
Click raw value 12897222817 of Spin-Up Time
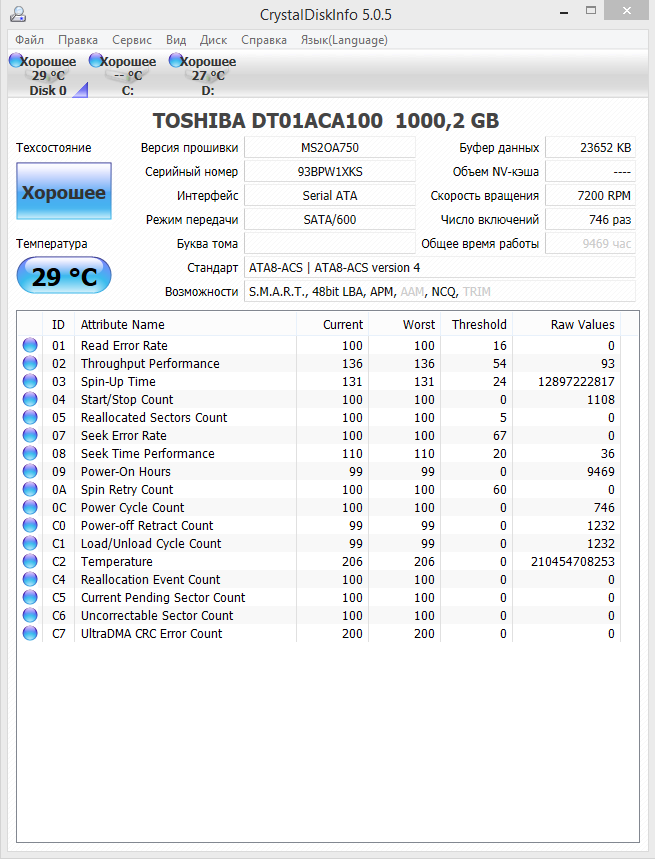(576, 381)
